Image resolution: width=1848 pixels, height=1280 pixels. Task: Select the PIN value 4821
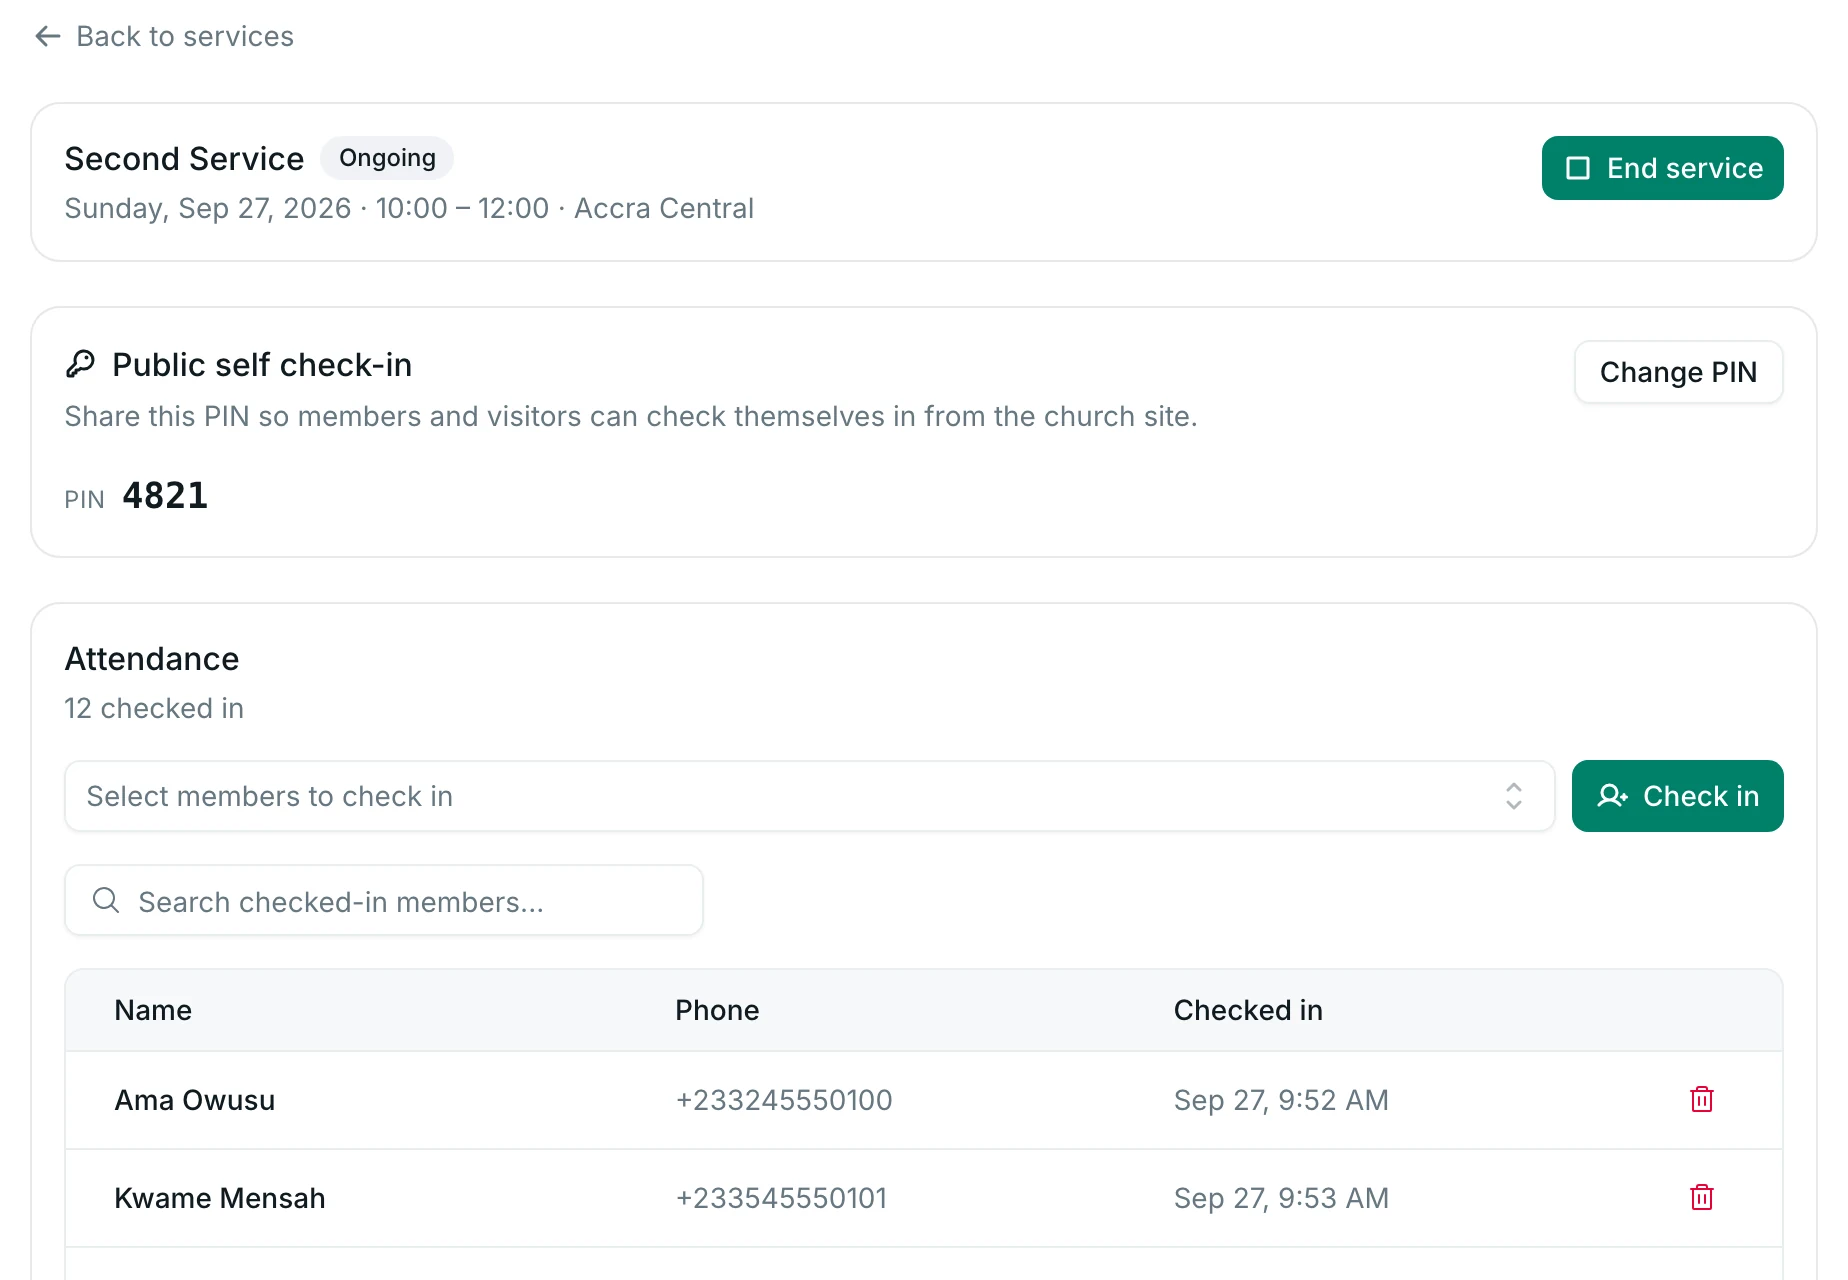click(165, 496)
